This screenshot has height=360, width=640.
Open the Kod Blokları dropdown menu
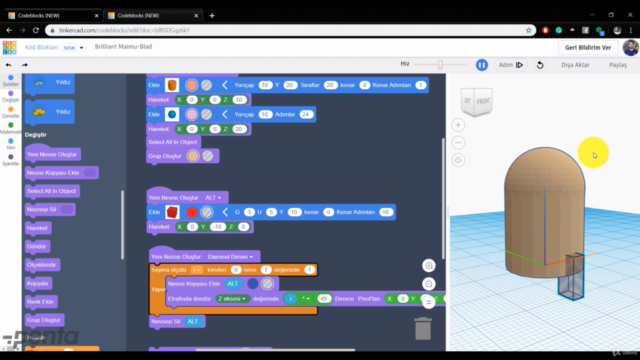click(x=81, y=48)
